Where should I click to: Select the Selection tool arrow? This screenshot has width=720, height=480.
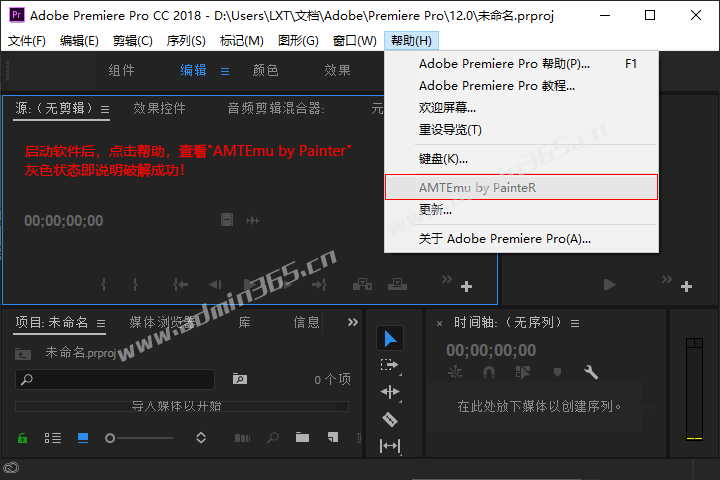(x=390, y=339)
